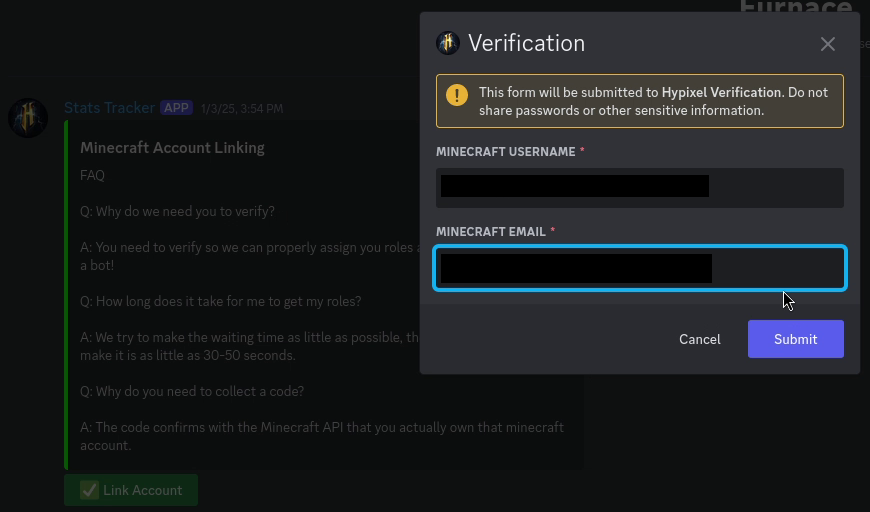Close the Verification dialog with the X

click(x=827, y=44)
